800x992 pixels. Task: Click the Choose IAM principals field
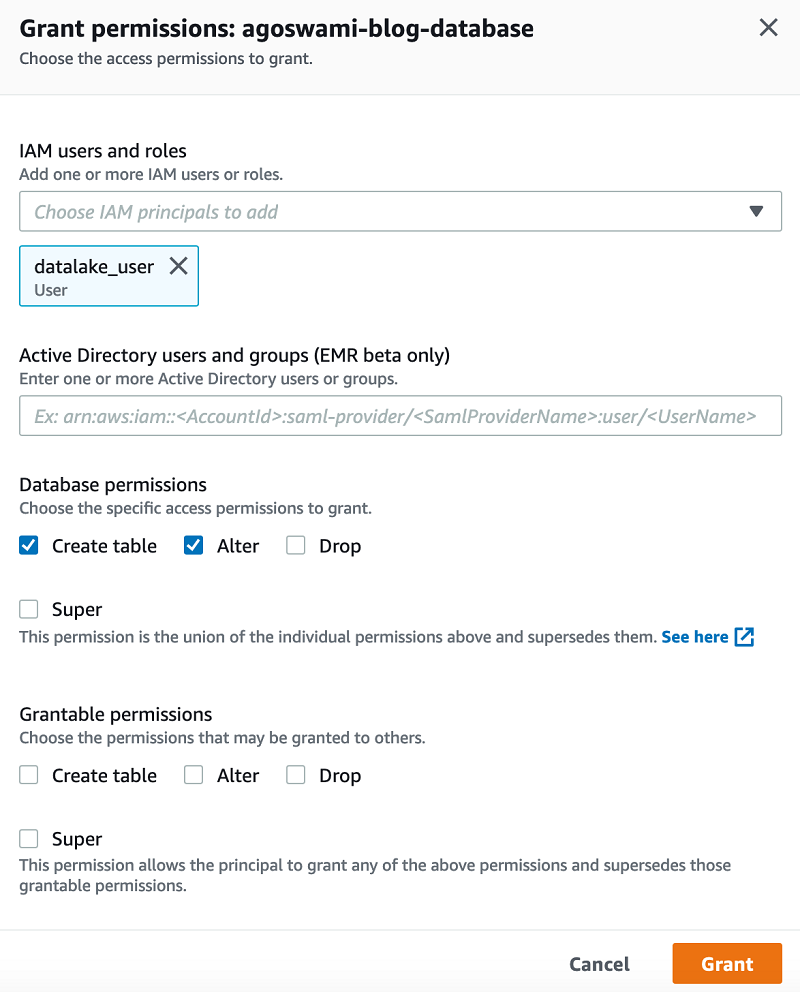(380, 212)
